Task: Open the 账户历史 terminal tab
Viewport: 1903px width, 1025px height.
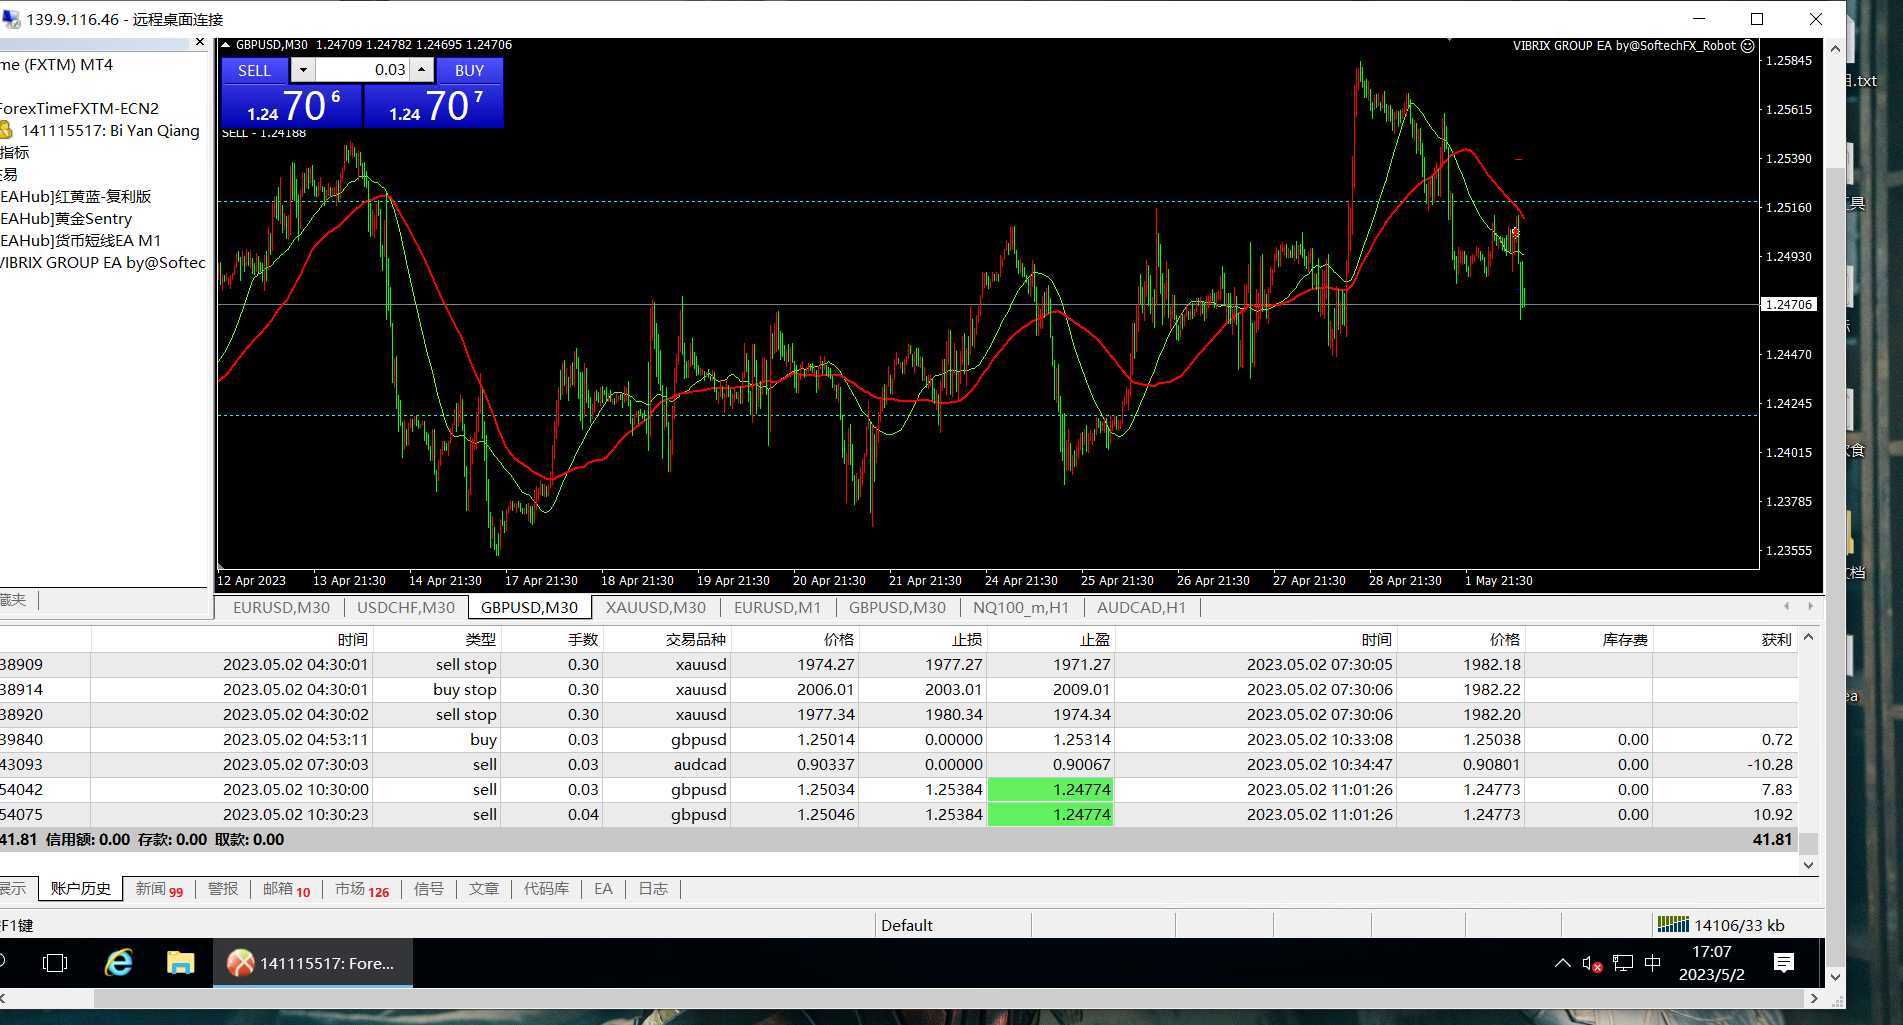Action: coord(81,889)
